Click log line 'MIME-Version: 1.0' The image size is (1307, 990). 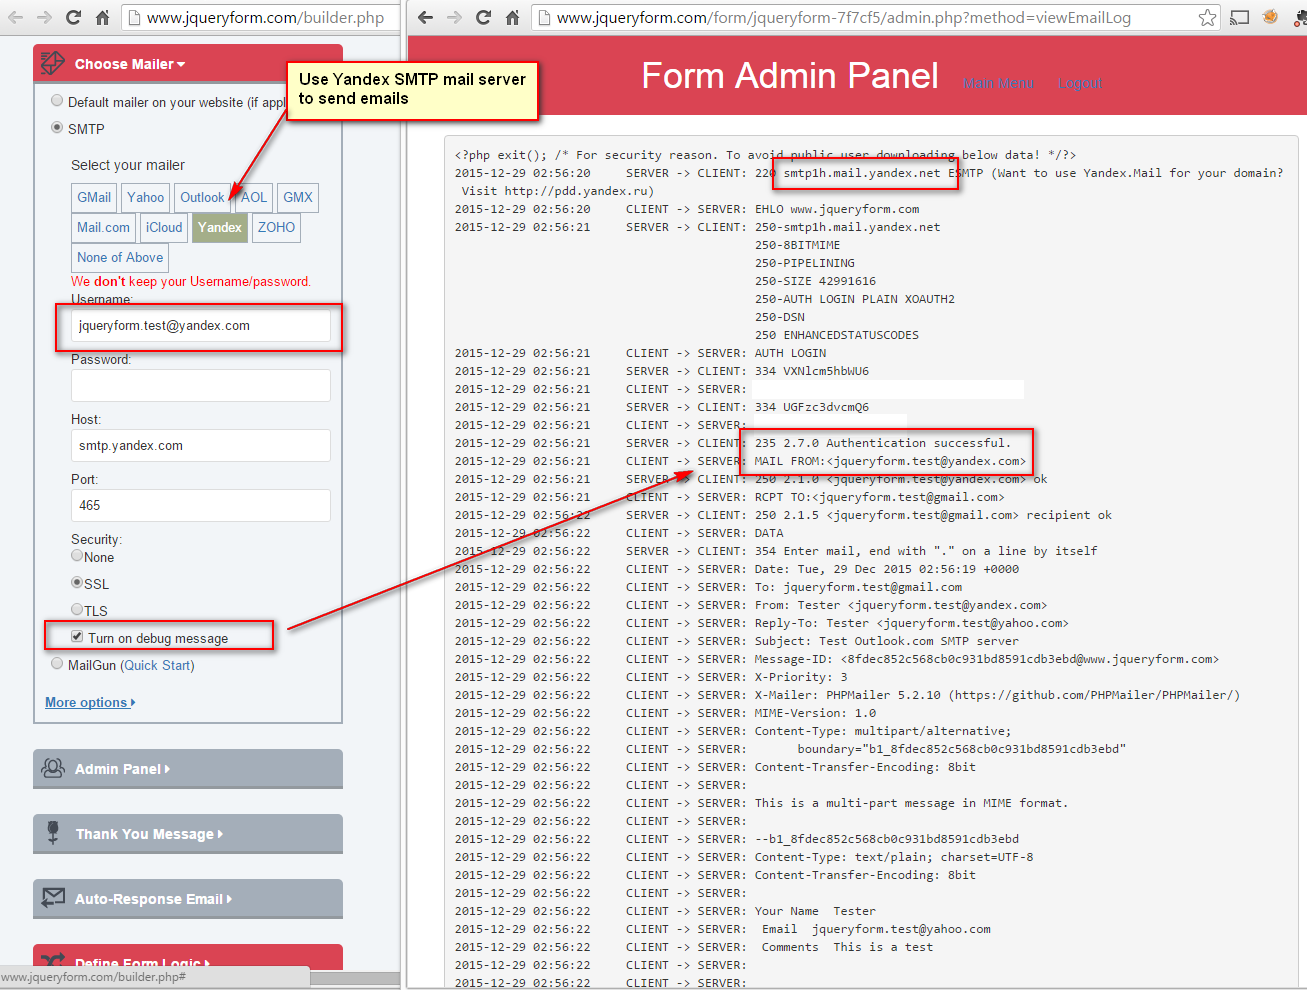815,713
